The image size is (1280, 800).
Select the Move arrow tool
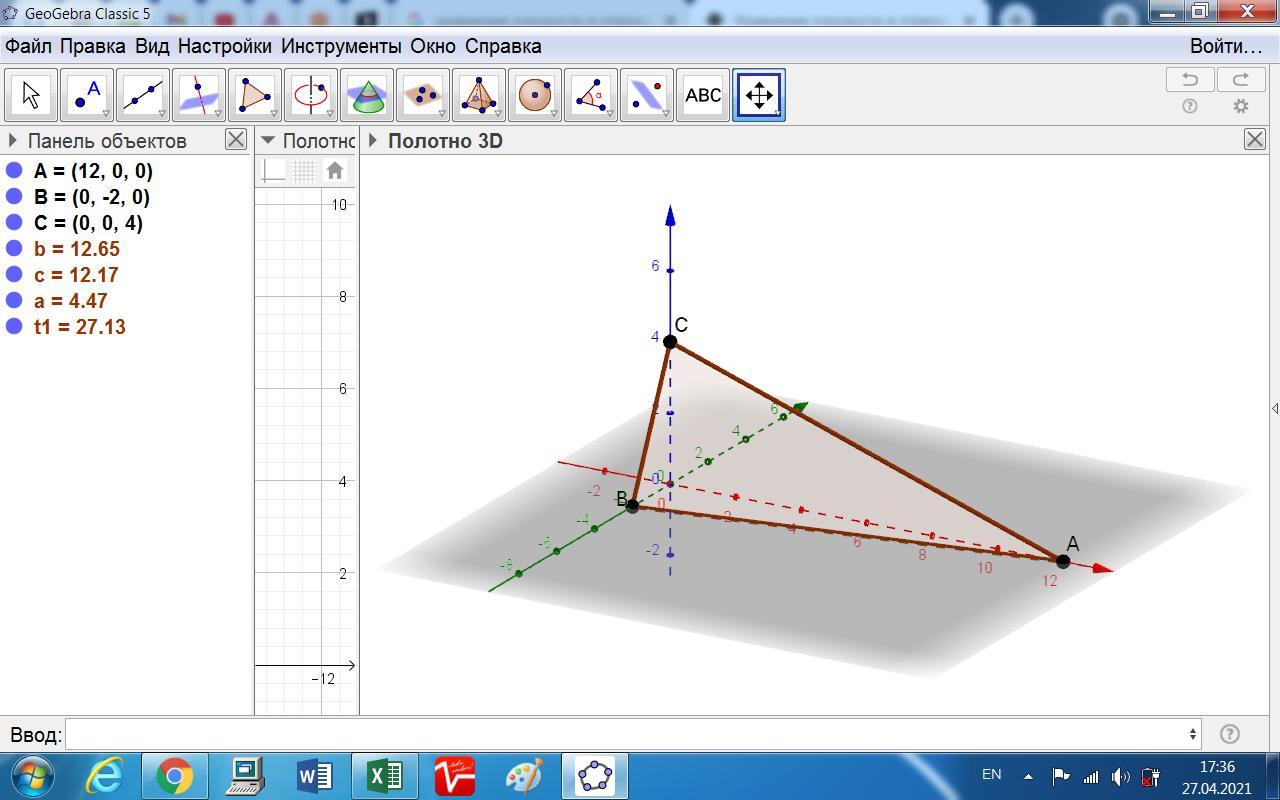coord(30,95)
